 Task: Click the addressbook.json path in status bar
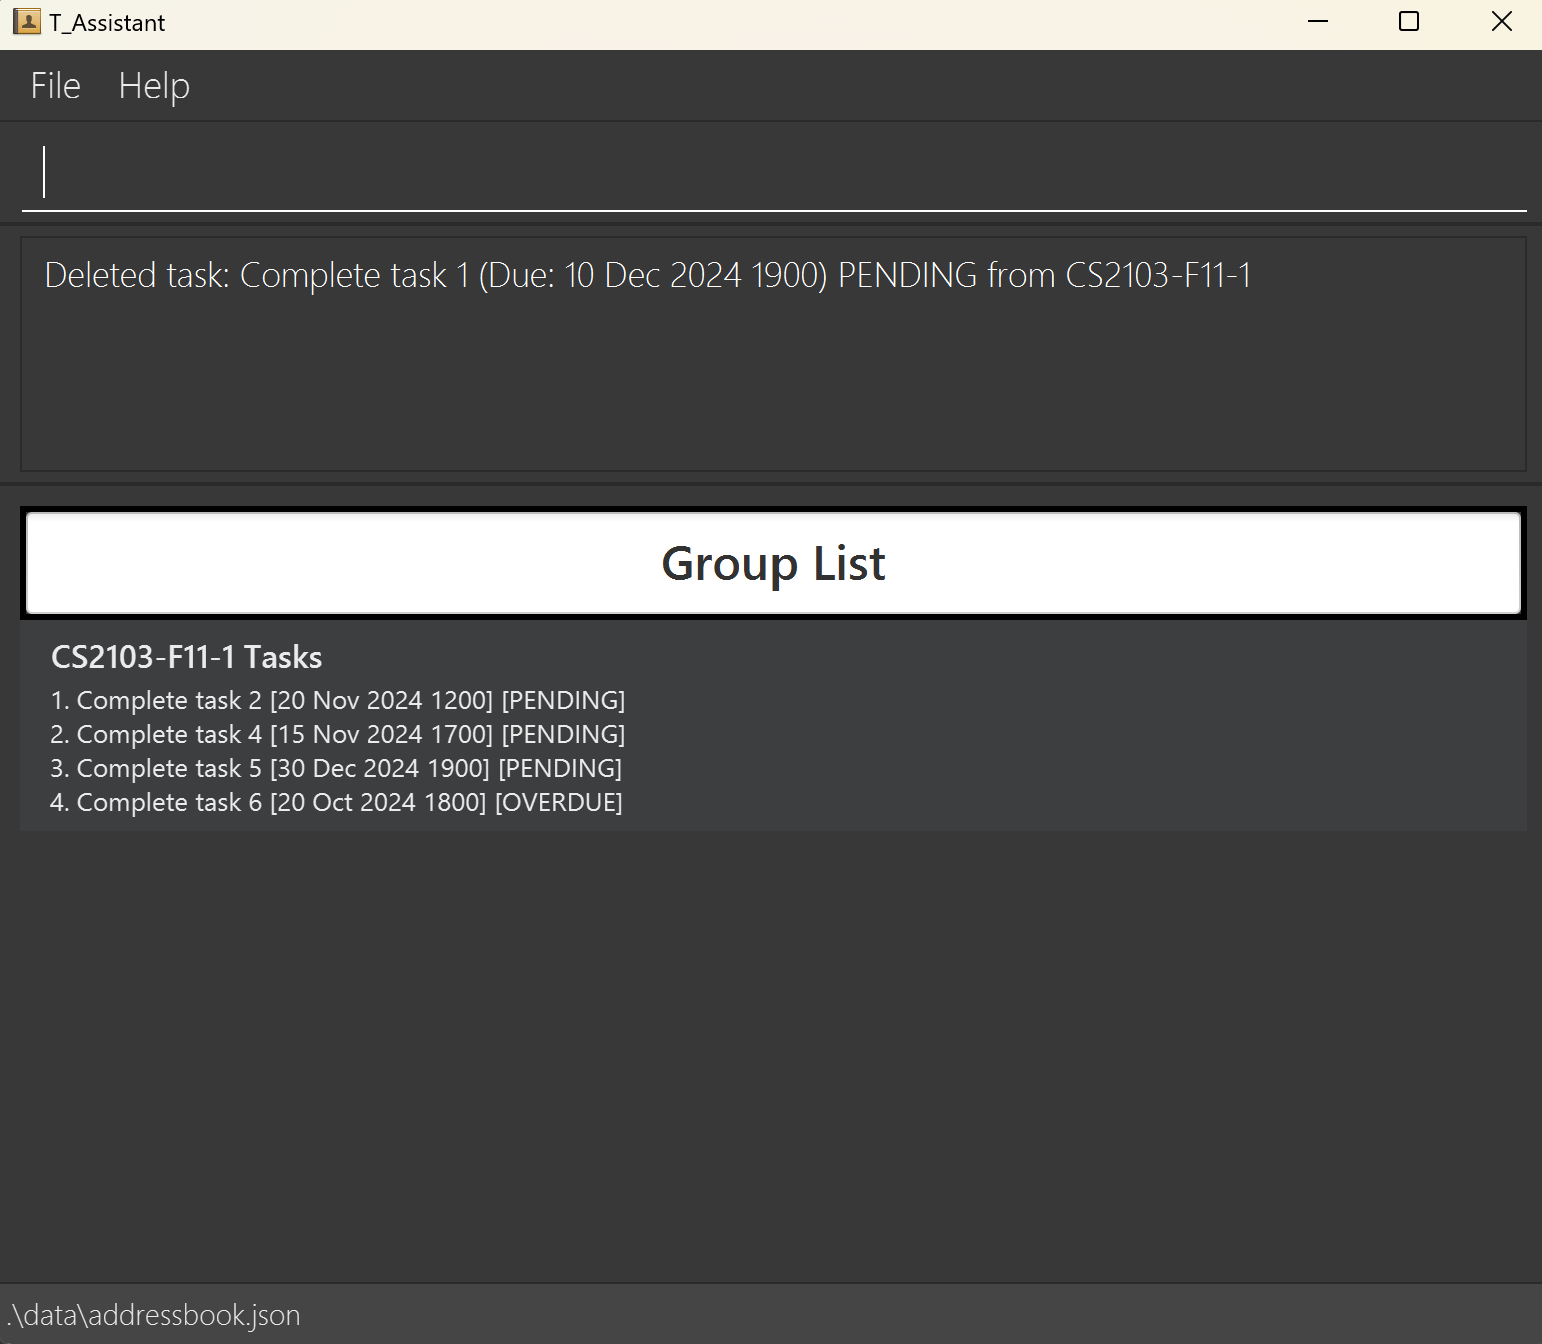pos(154,1315)
